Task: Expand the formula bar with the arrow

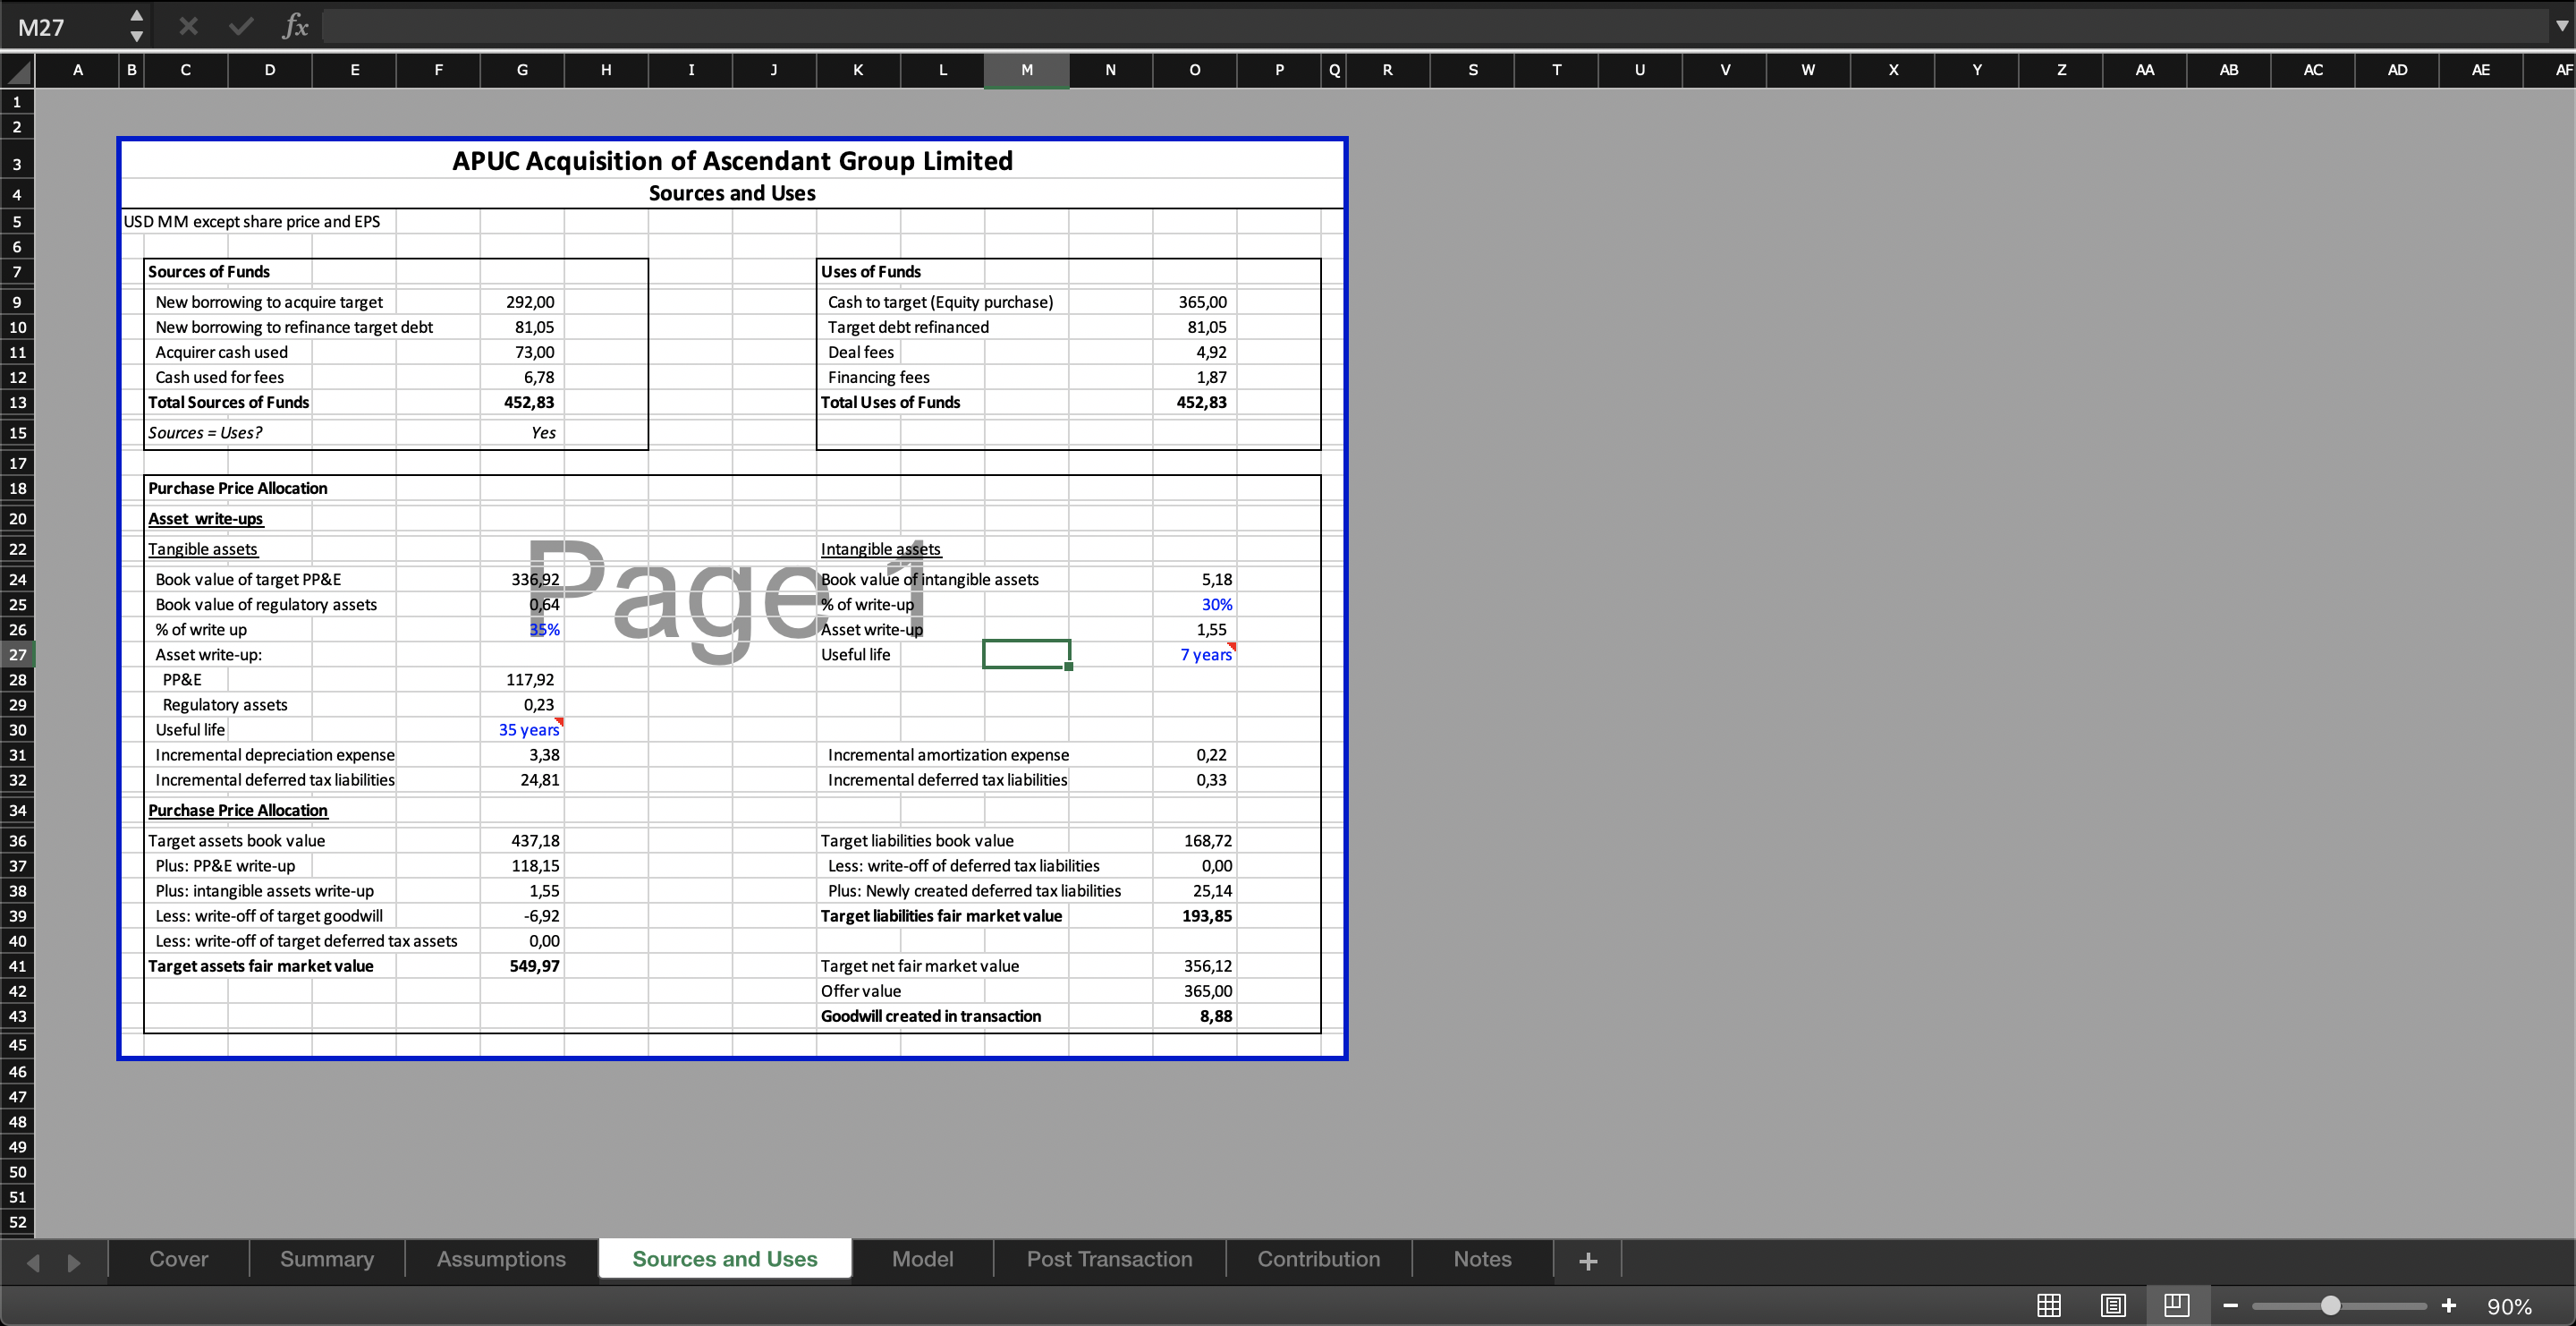Action: pos(2561,27)
